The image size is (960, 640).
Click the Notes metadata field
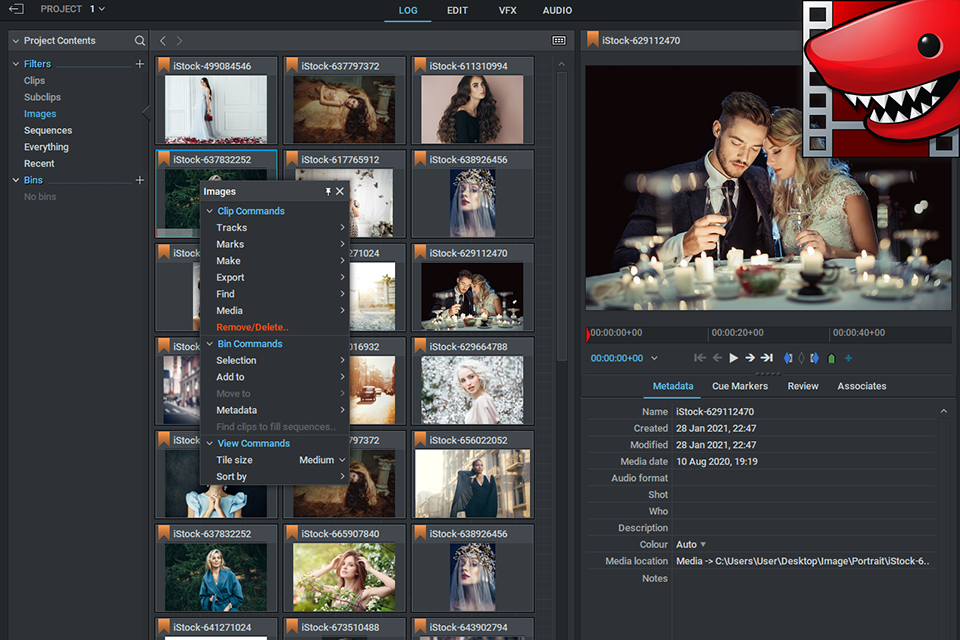(804, 578)
